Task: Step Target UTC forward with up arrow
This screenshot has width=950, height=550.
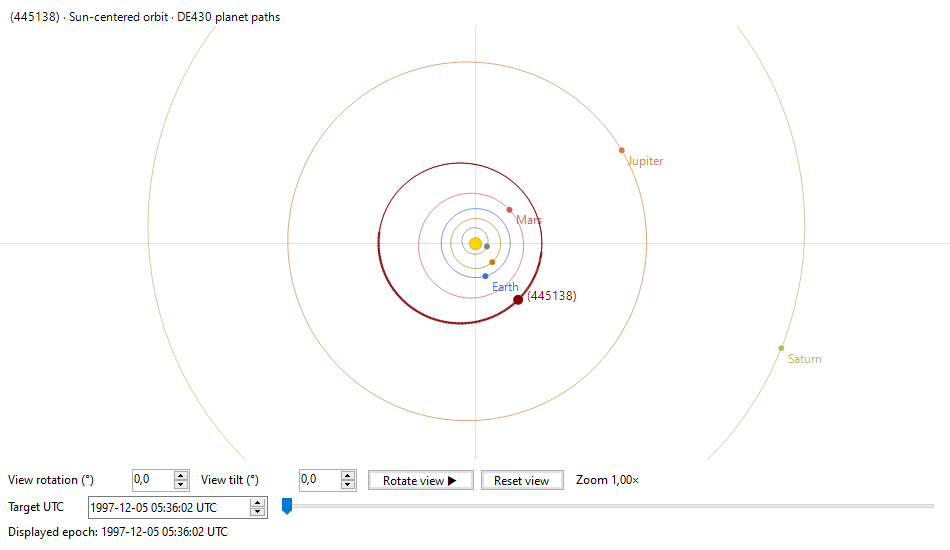Action: (258, 503)
